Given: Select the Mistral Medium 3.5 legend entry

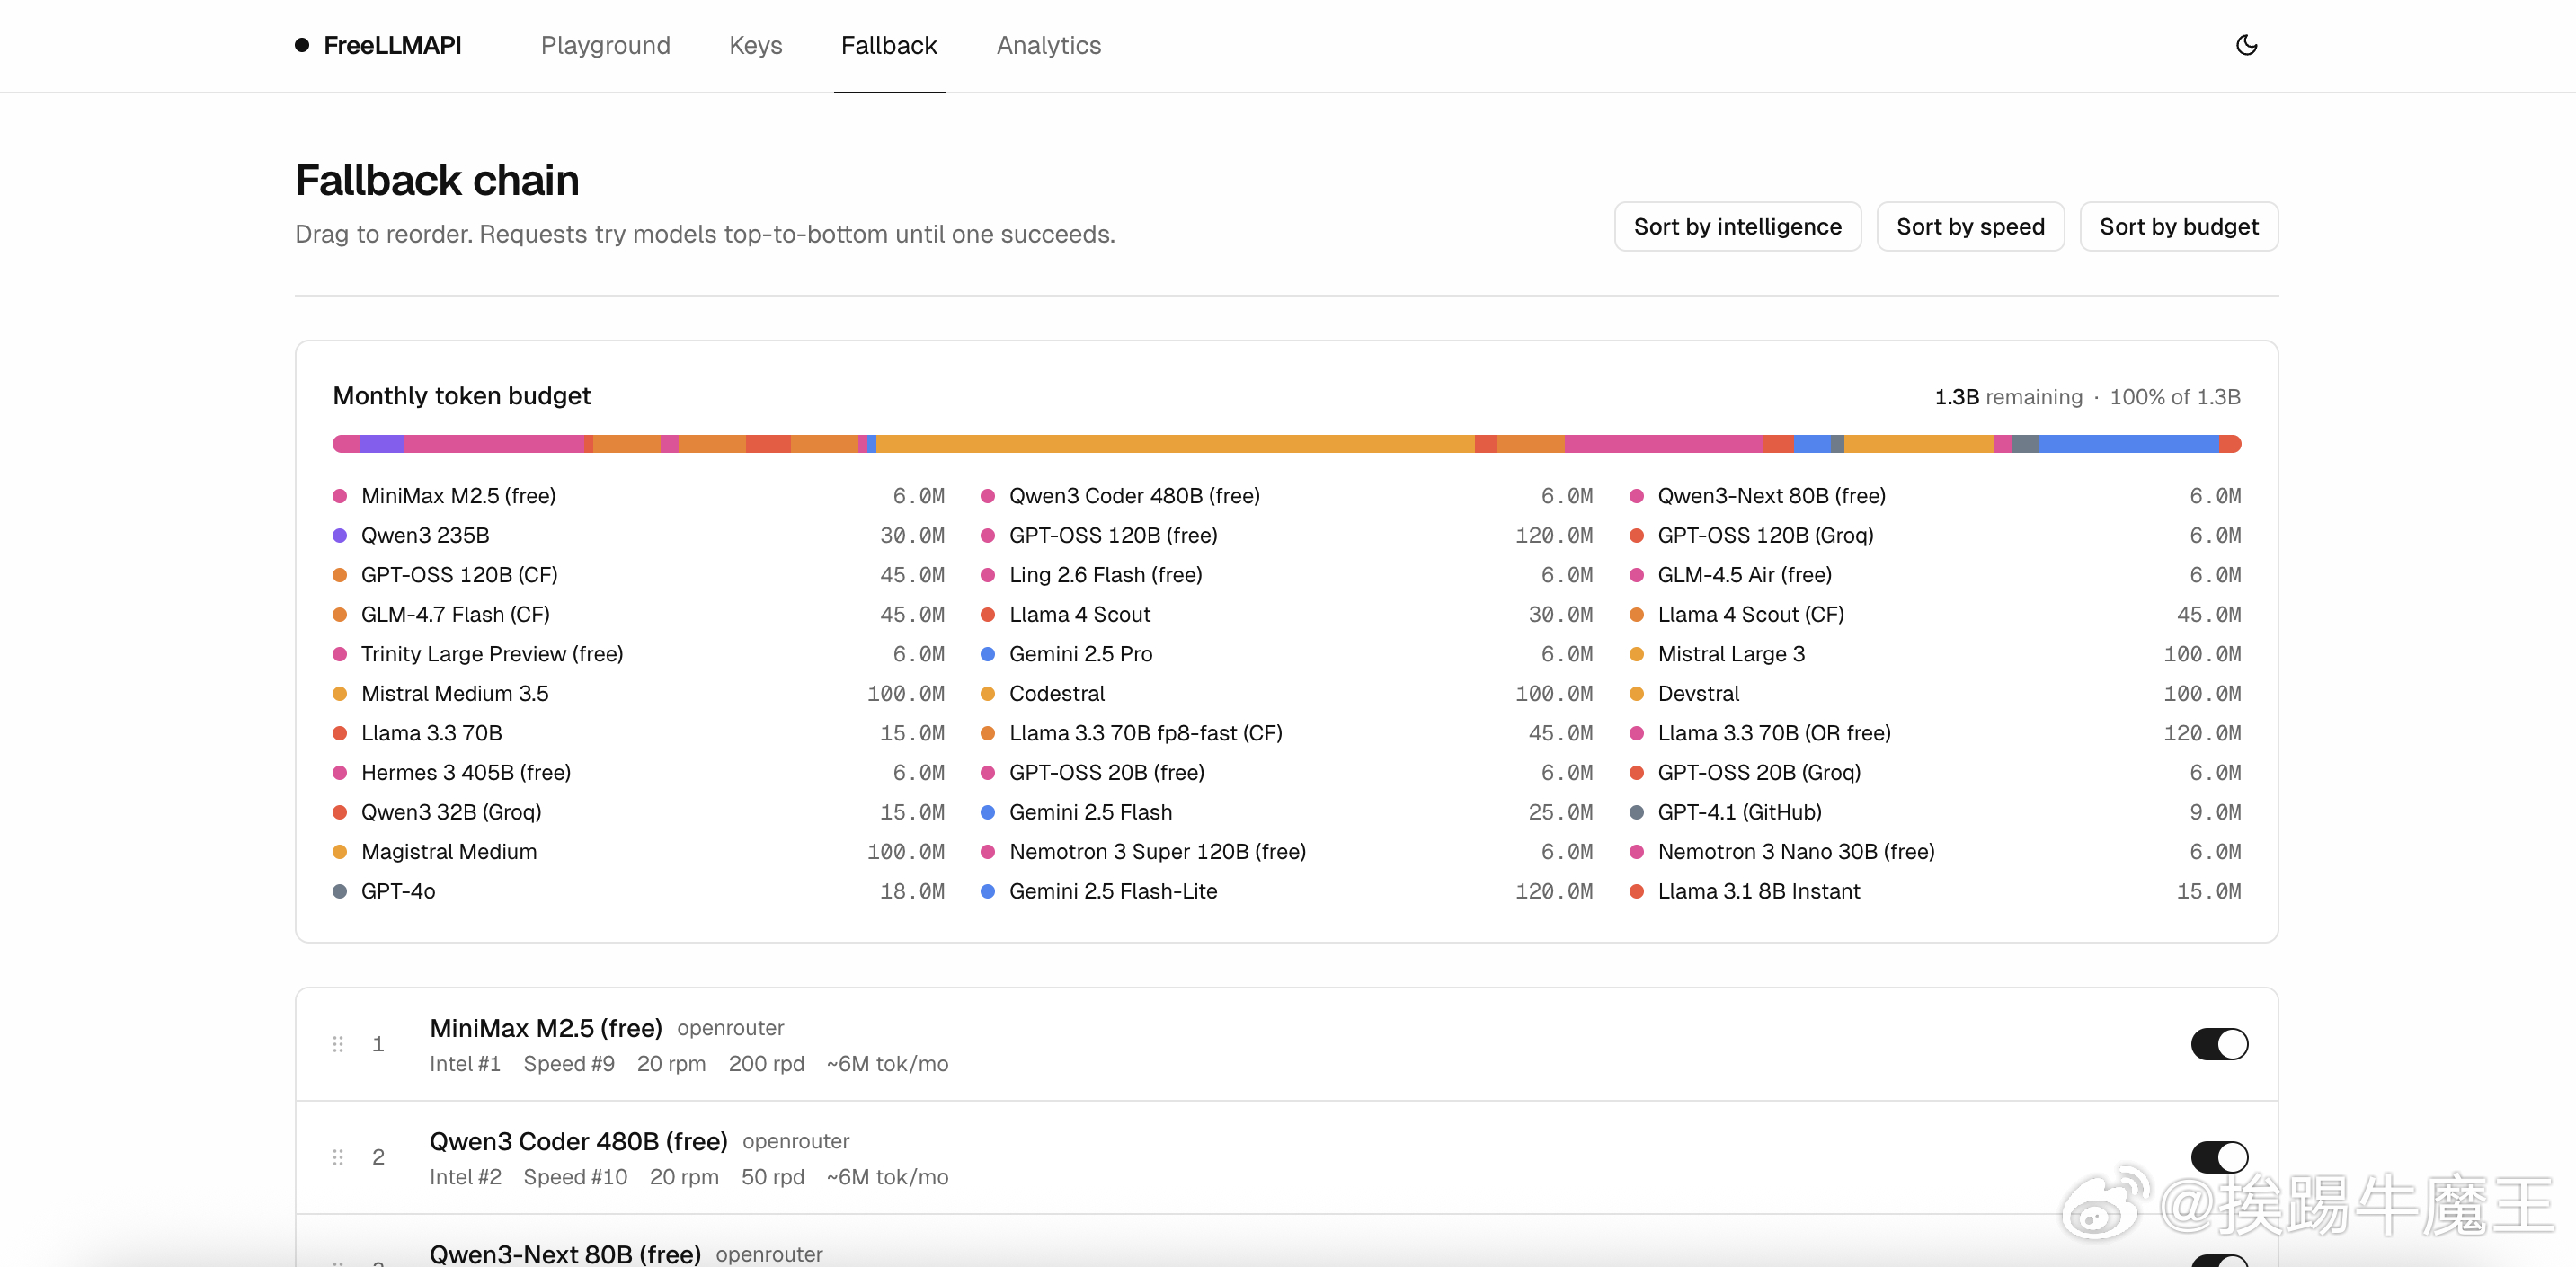Looking at the screenshot, I should (x=639, y=694).
